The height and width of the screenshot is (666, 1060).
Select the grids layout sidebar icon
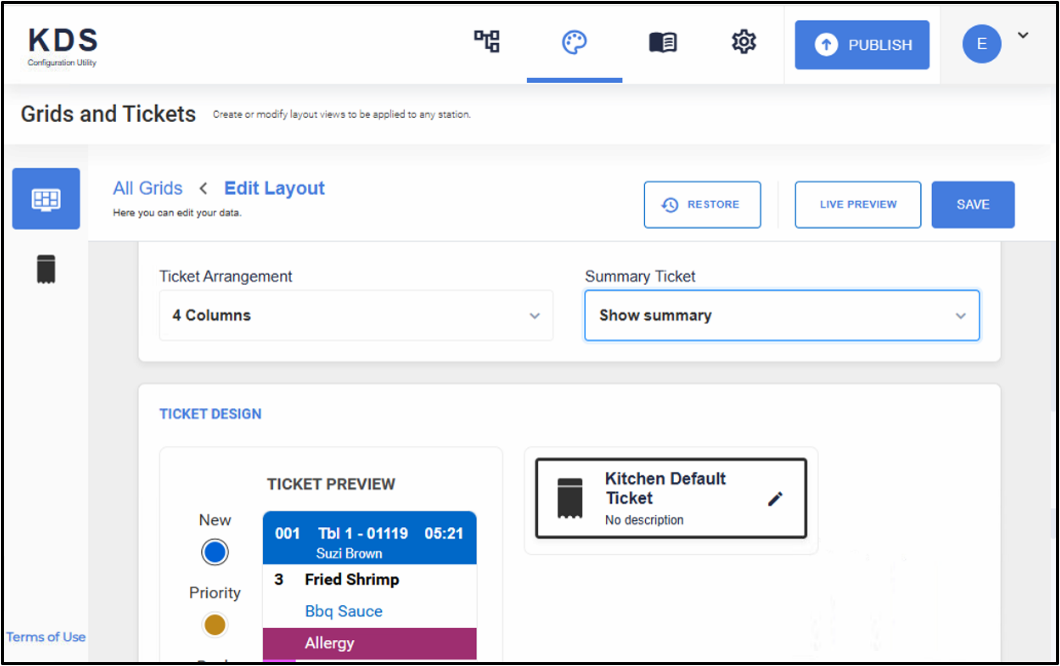[x=46, y=199]
